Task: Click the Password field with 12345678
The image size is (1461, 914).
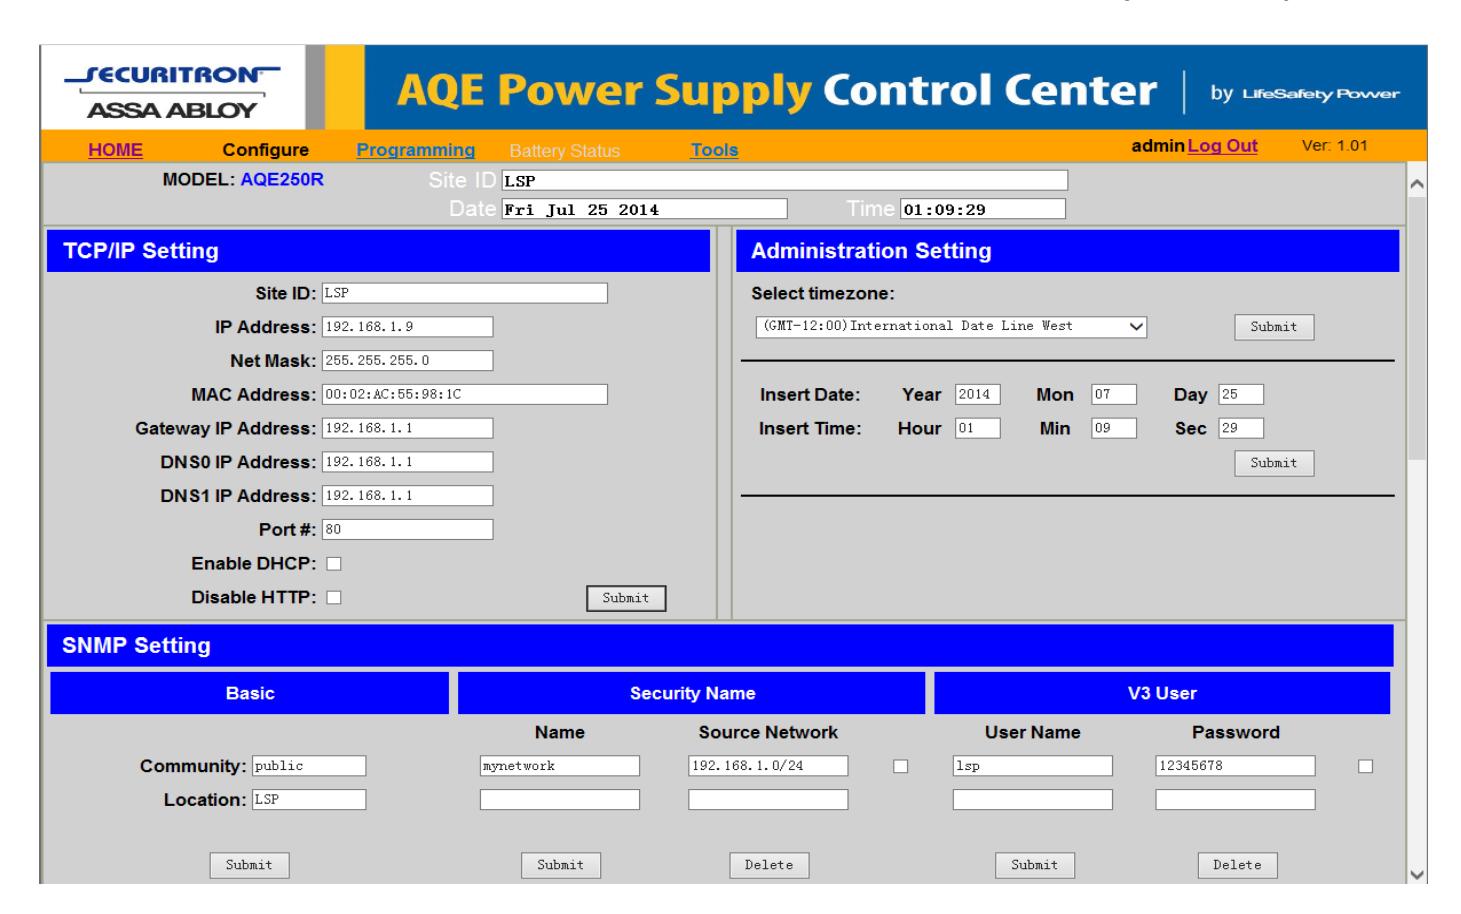Action: click(x=1235, y=766)
